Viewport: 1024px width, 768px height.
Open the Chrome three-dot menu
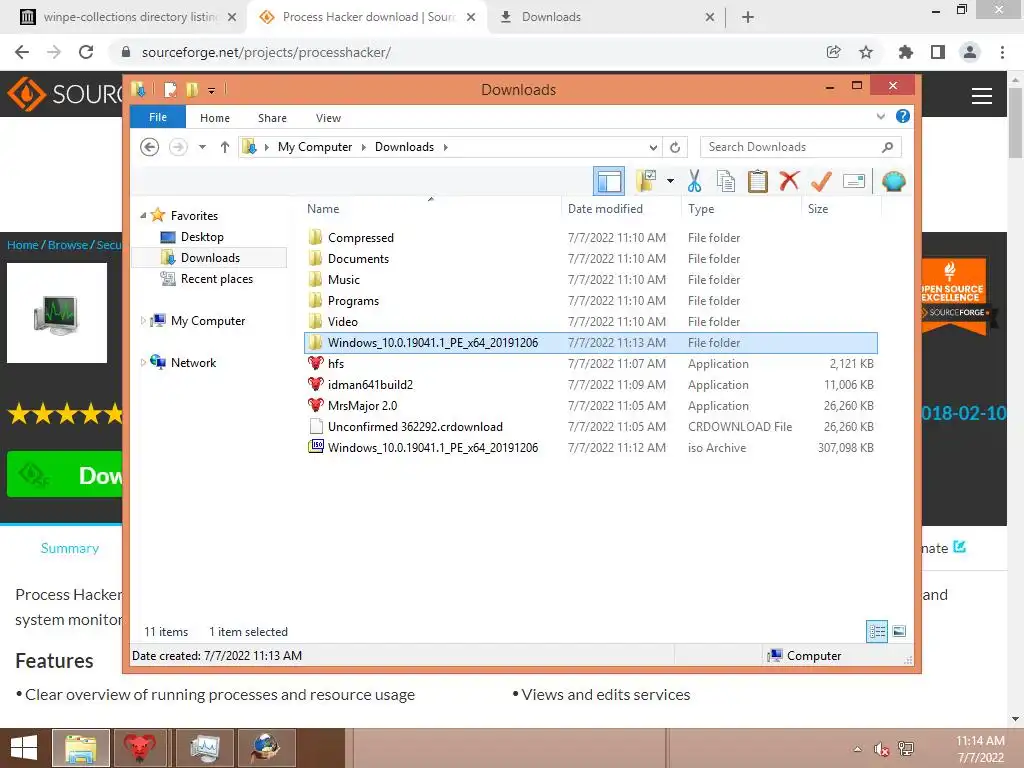1002,52
